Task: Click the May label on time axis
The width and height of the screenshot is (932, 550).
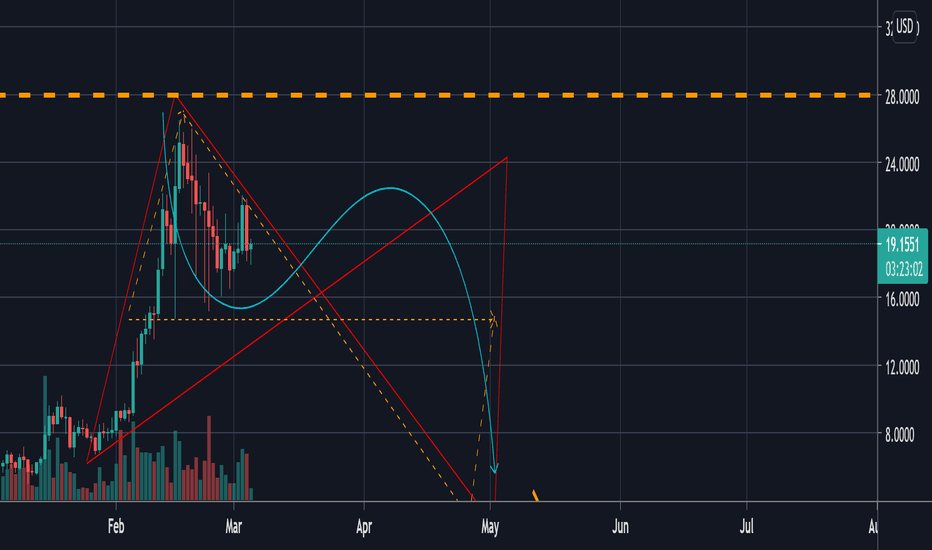Action: (x=490, y=526)
